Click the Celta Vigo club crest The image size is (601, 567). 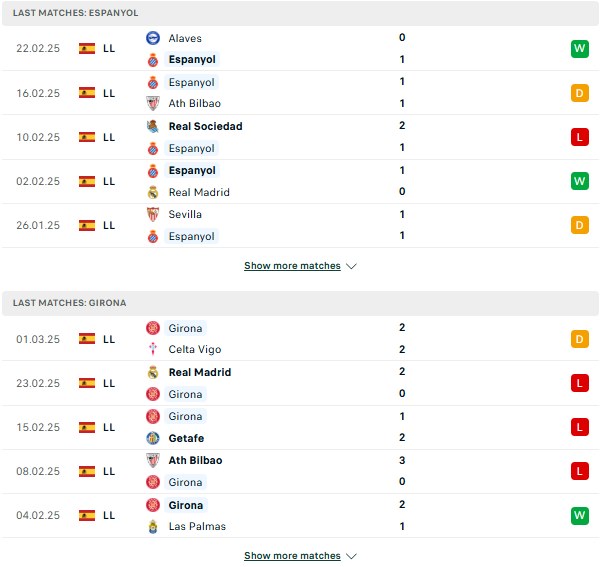click(153, 349)
